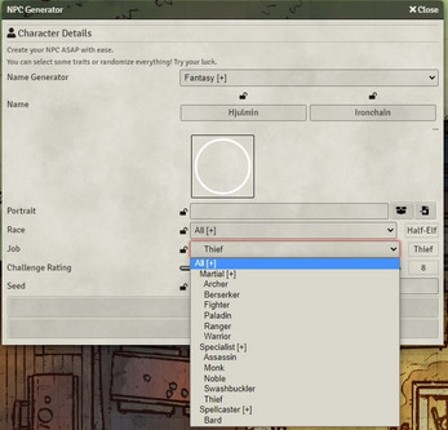Open the portrait token browse icon
This screenshot has width=448, height=430.
pyautogui.click(x=401, y=211)
